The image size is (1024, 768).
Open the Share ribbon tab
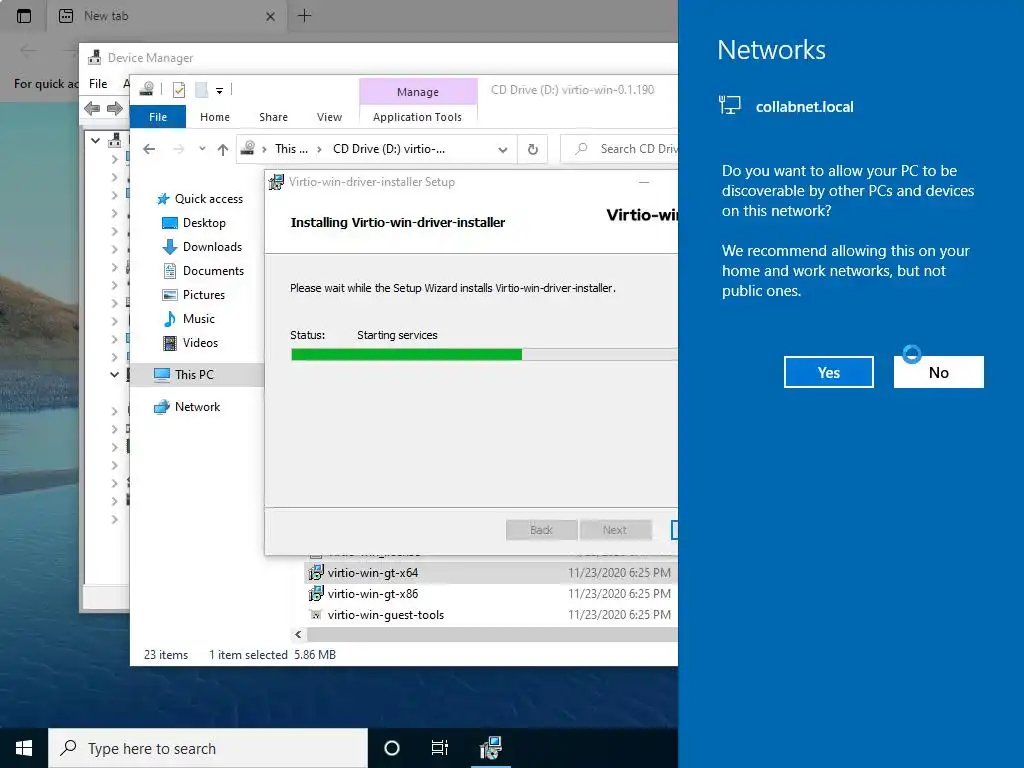coord(273,117)
